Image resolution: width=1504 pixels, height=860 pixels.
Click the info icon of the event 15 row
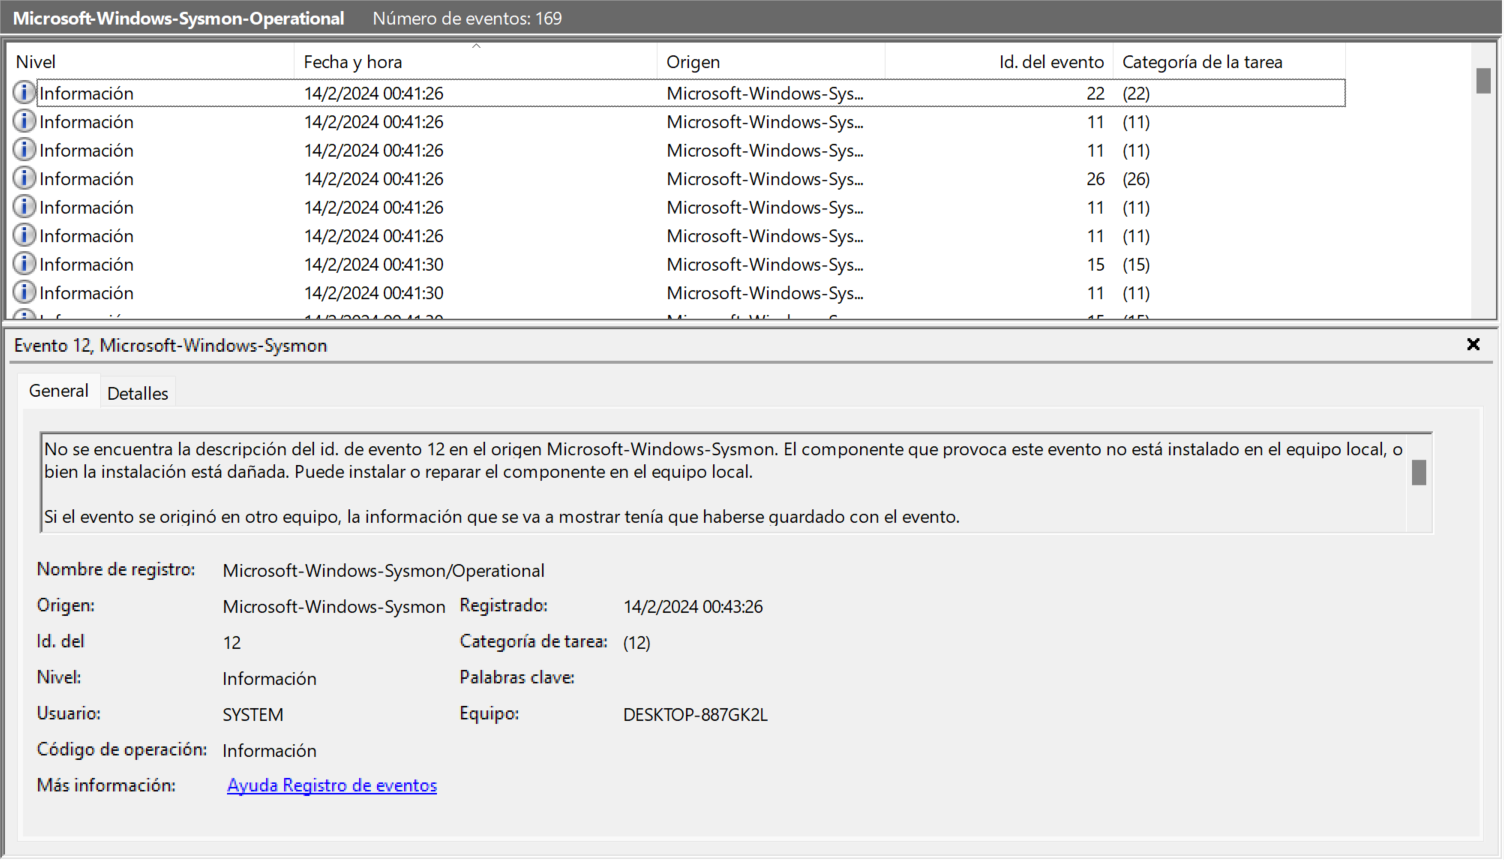pyautogui.click(x=24, y=265)
